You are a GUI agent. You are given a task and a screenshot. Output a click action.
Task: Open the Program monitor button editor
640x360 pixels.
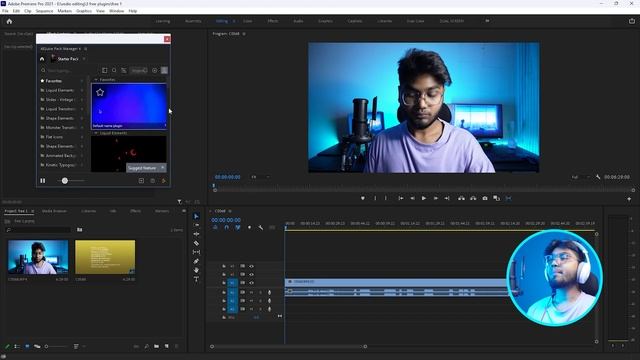(629, 199)
